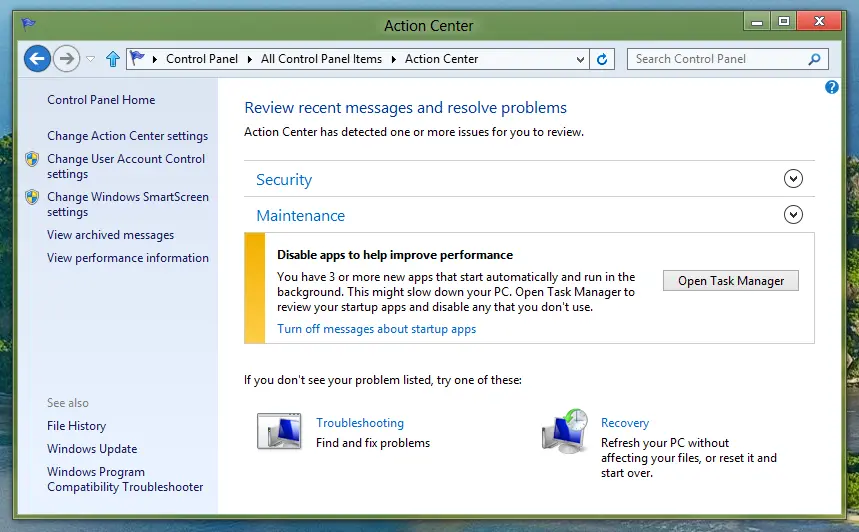Click the Troubleshooting computer icon

pyautogui.click(x=279, y=431)
